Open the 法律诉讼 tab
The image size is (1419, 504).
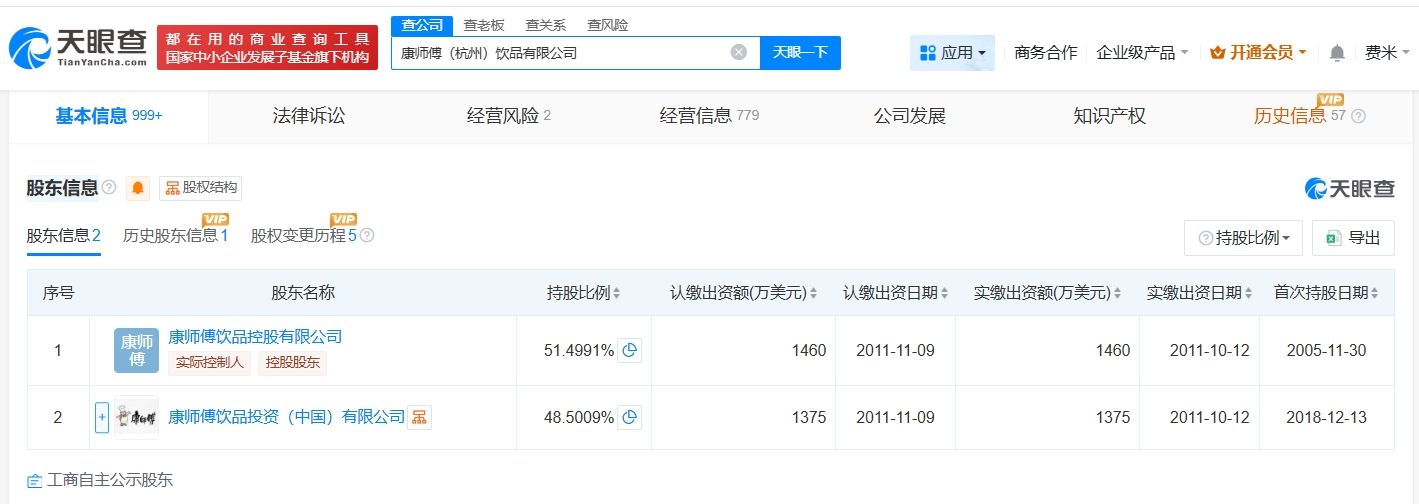point(309,116)
